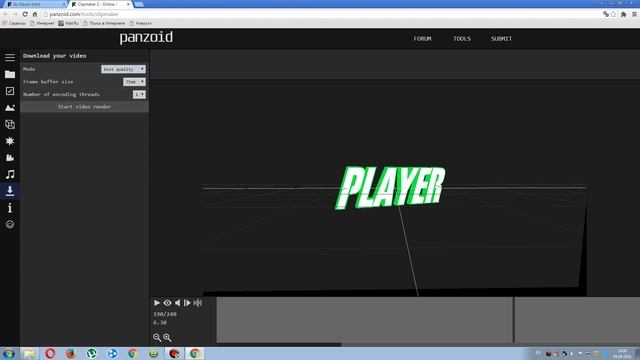
Task: Open the 3D objects cube panel
Action: [10, 124]
